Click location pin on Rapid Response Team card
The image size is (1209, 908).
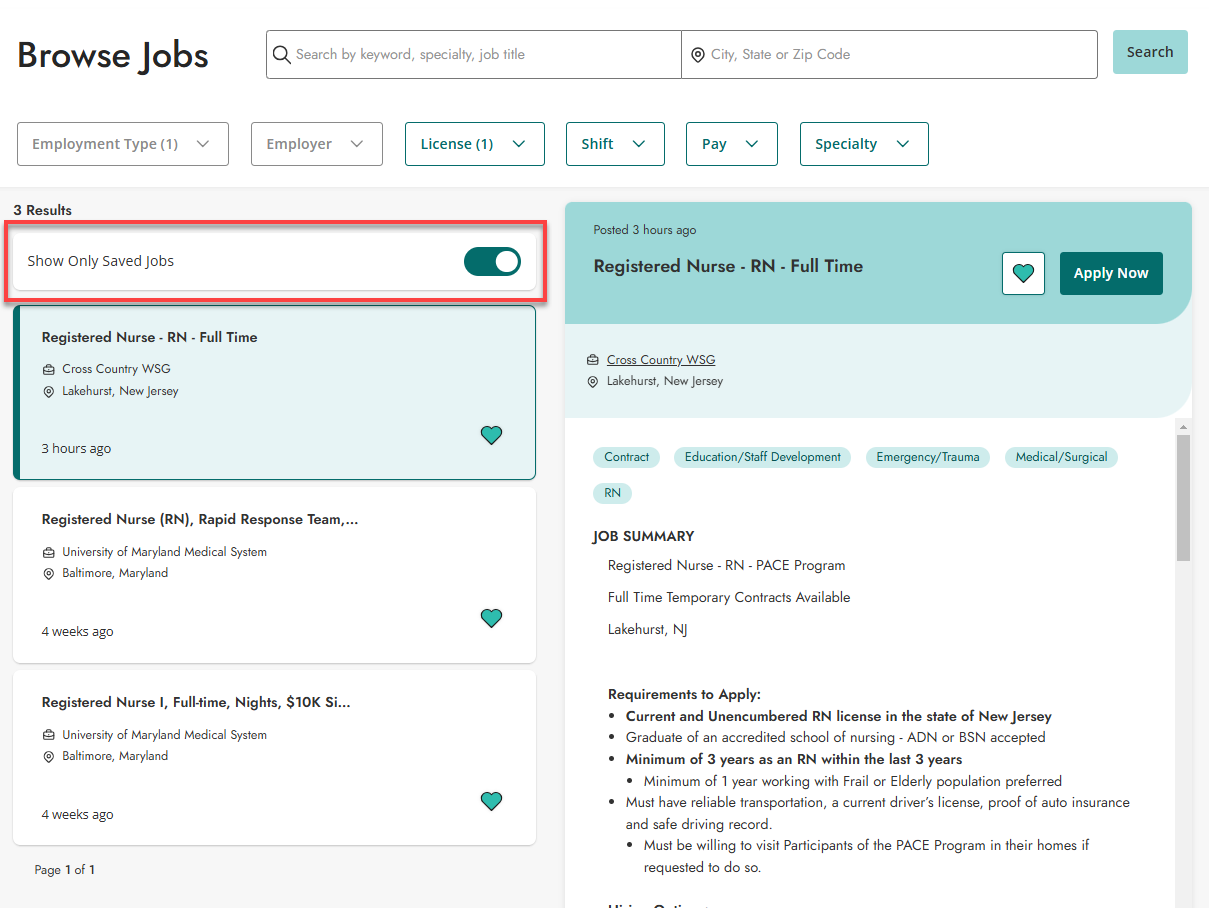(48, 574)
